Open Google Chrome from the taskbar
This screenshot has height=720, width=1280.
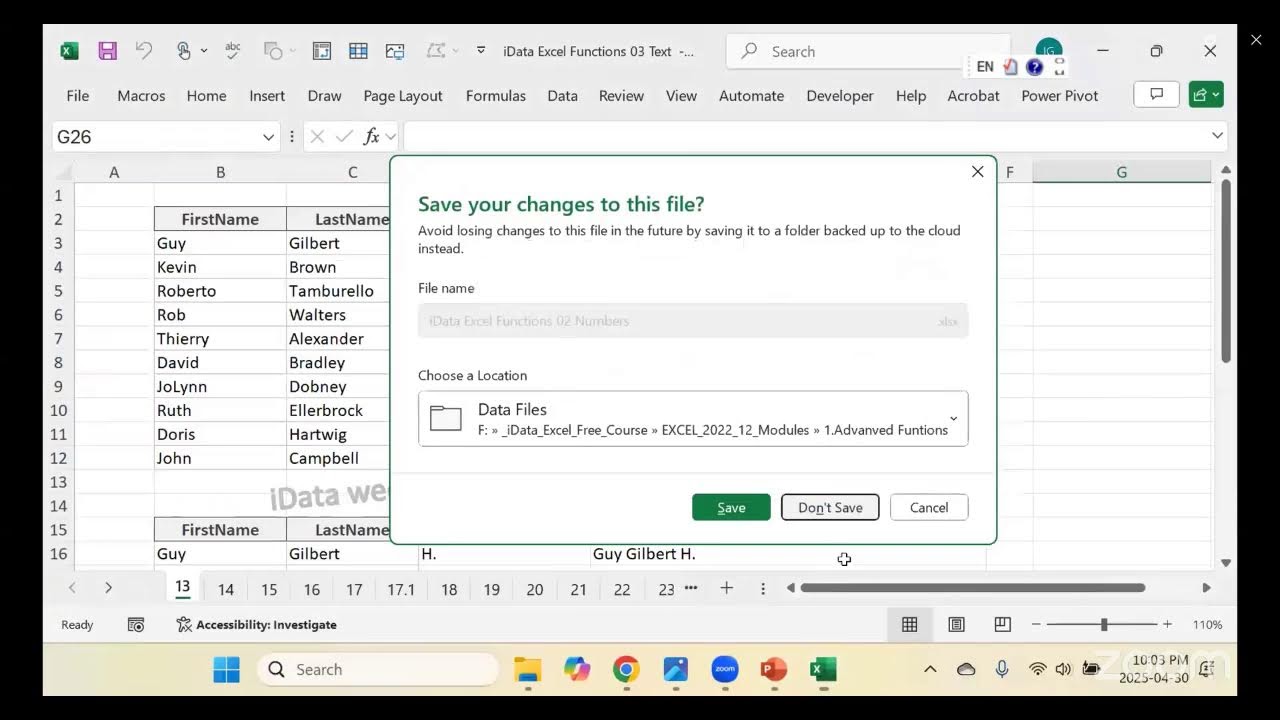pyautogui.click(x=626, y=669)
